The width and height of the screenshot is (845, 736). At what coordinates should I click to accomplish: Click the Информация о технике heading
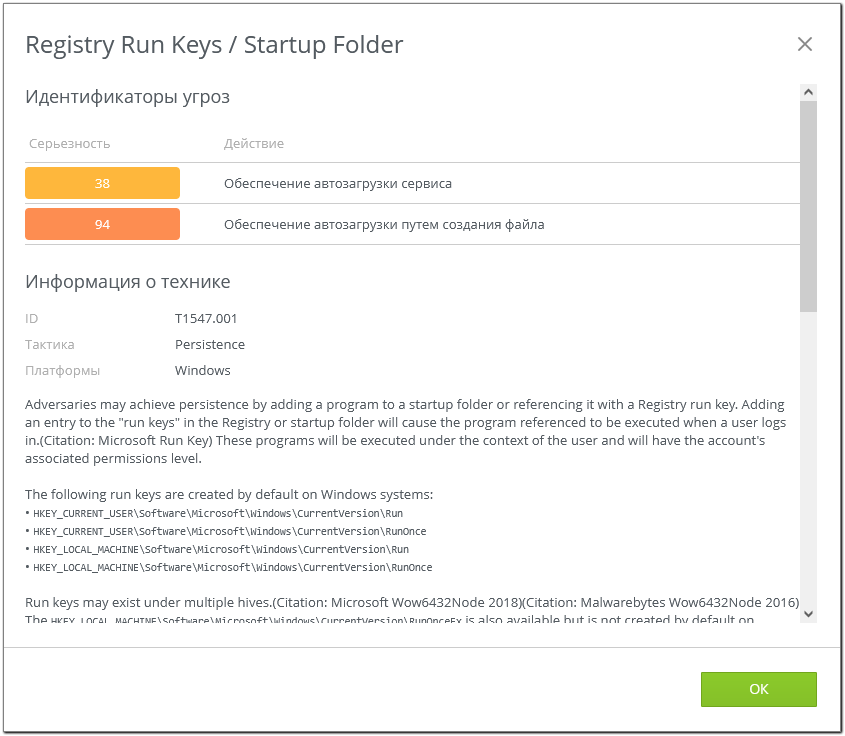[x=127, y=281]
